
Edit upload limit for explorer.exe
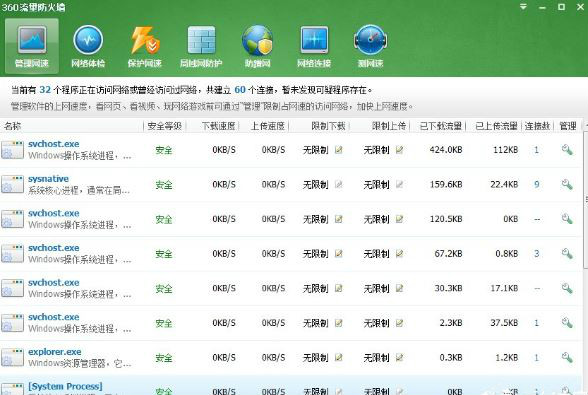pyautogui.click(x=399, y=358)
